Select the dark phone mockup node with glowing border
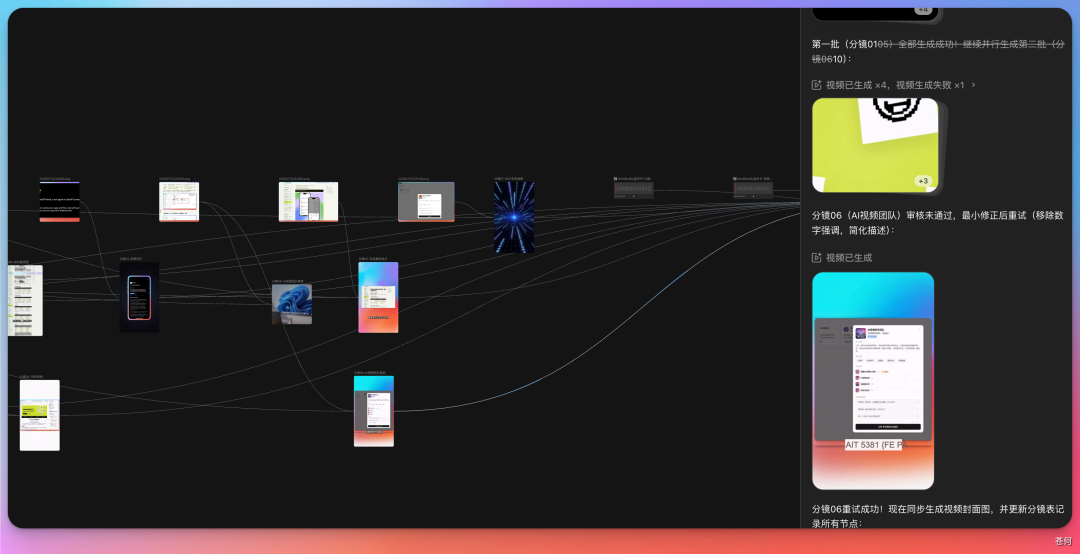The width and height of the screenshot is (1080, 554). tap(139, 297)
